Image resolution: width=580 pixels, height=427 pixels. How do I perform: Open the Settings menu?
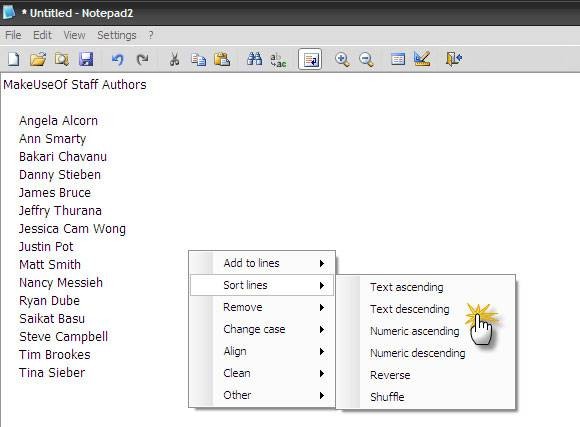(117, 35)
